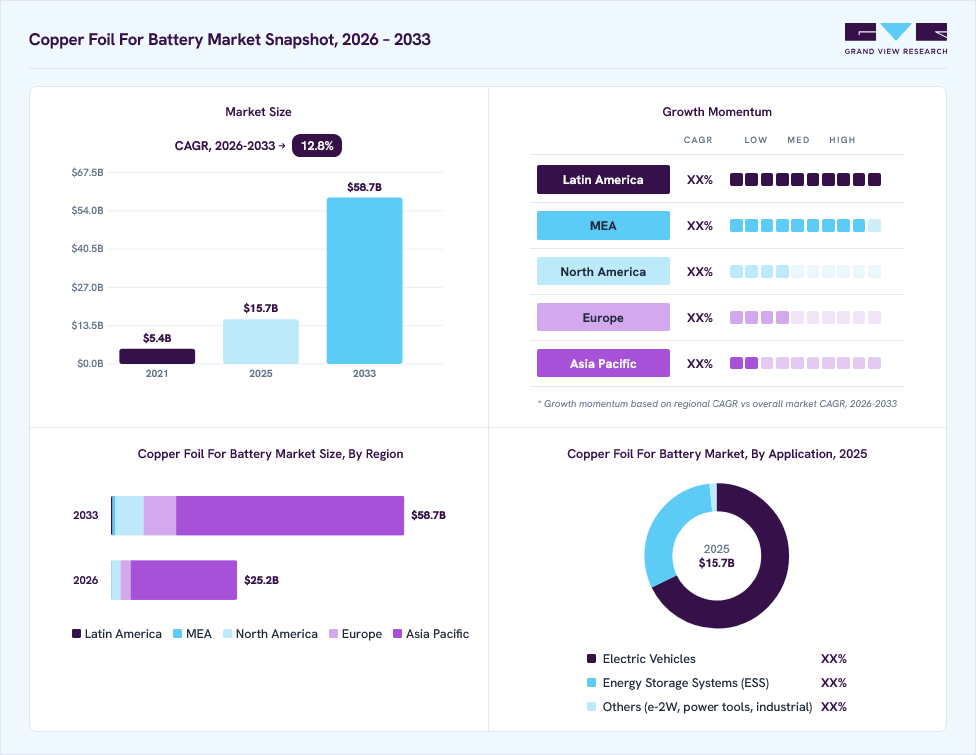Click the $5.4B label above 2021 bar
The width and height of the screenshot is (976, 755).
click(157, 338)
